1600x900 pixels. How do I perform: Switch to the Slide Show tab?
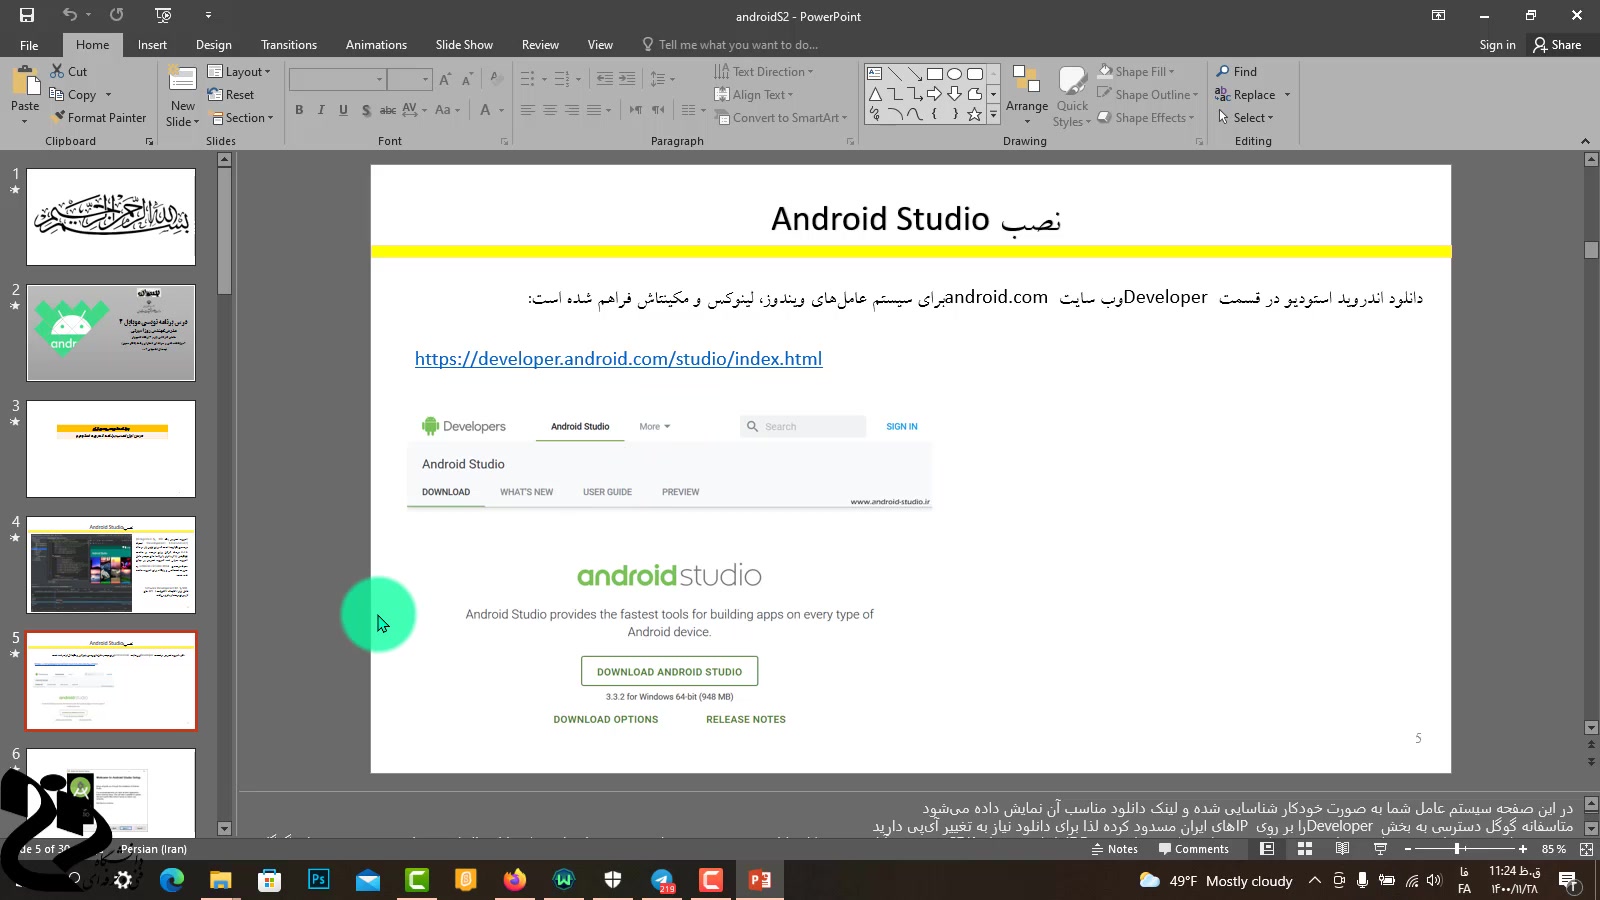pos(464,45)
